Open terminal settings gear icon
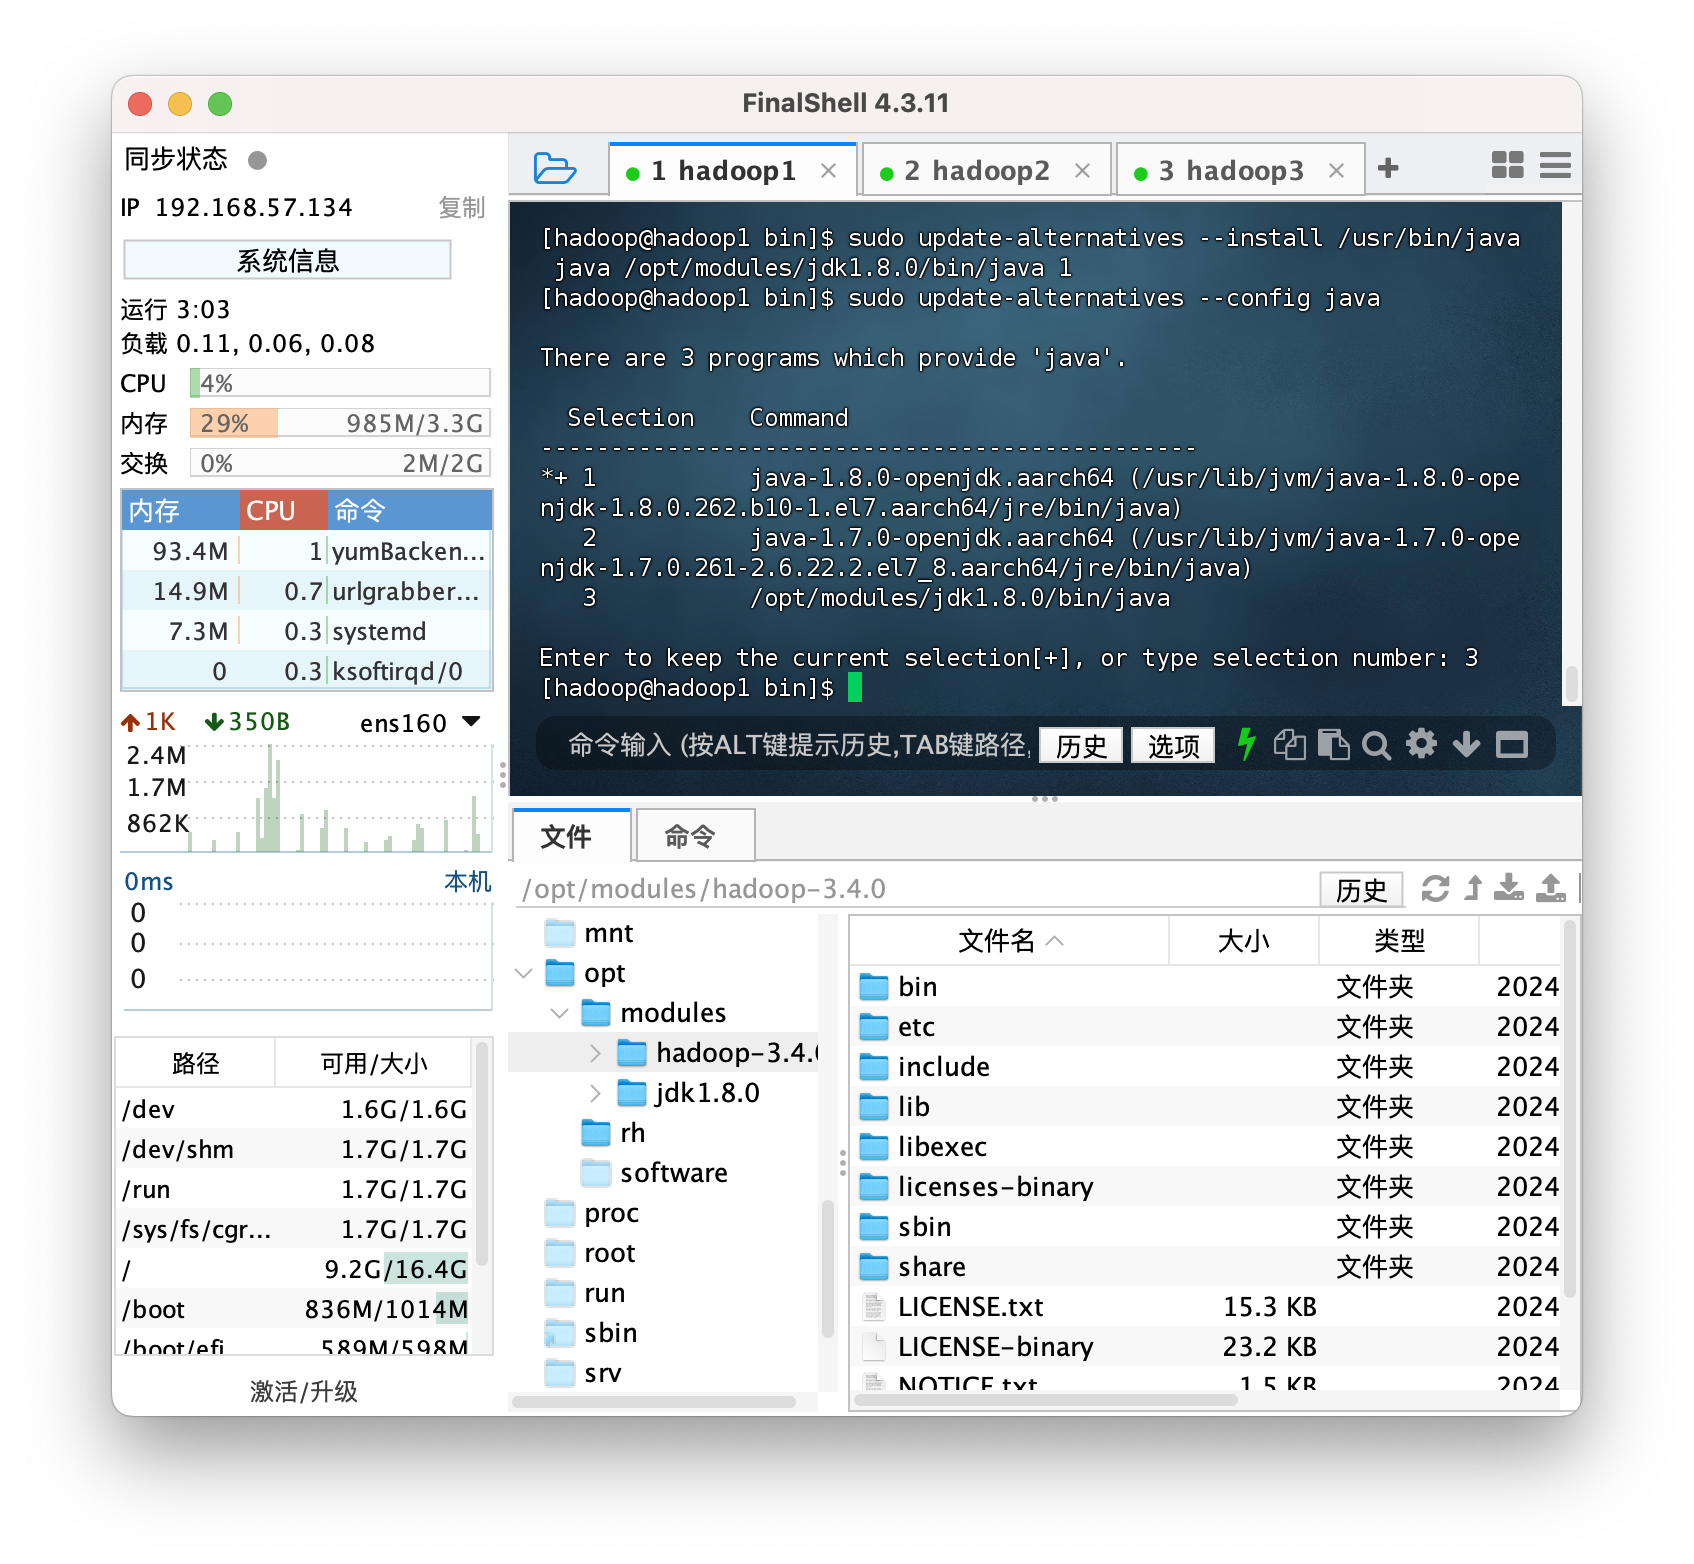The width and height of the screenshot is (1694, 1564). (x=1421, y=743)
